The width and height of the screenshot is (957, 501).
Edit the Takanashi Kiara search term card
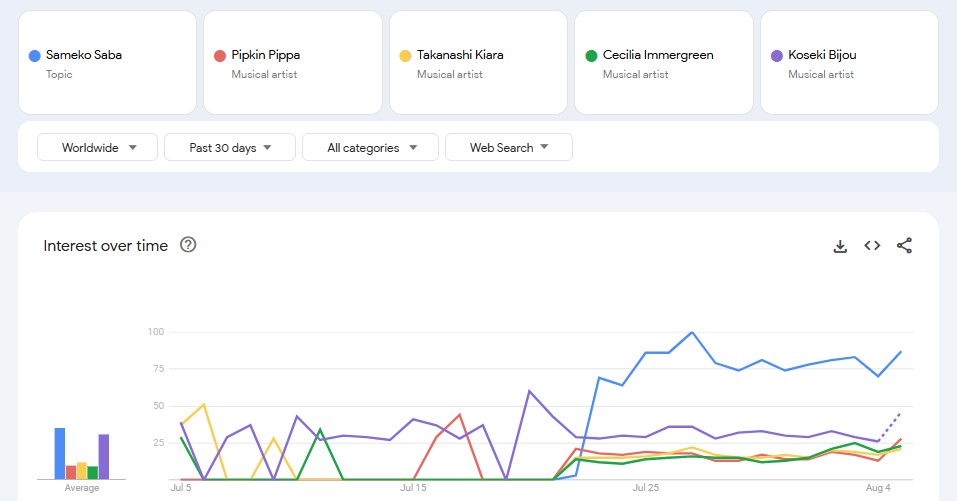click(x=478, y=63)
